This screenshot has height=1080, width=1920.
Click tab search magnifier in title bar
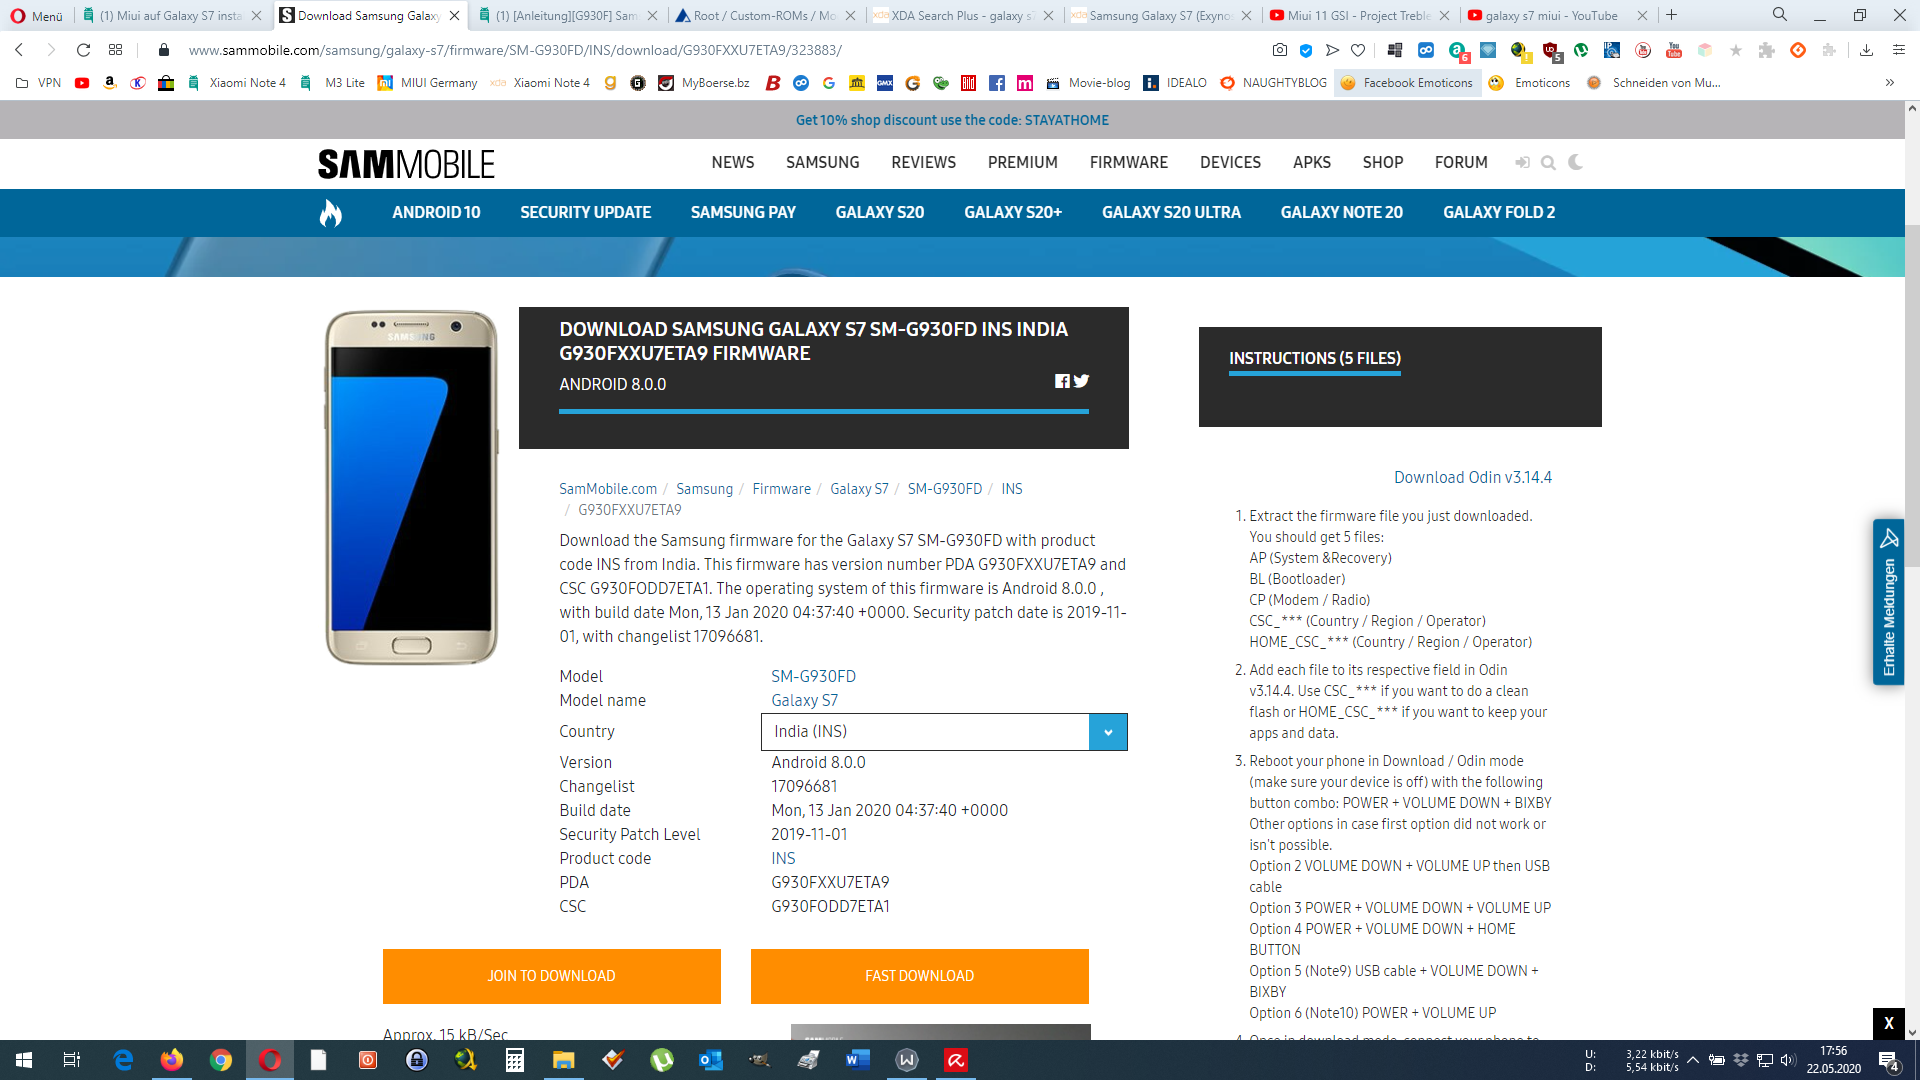[x=1780, y=15]
